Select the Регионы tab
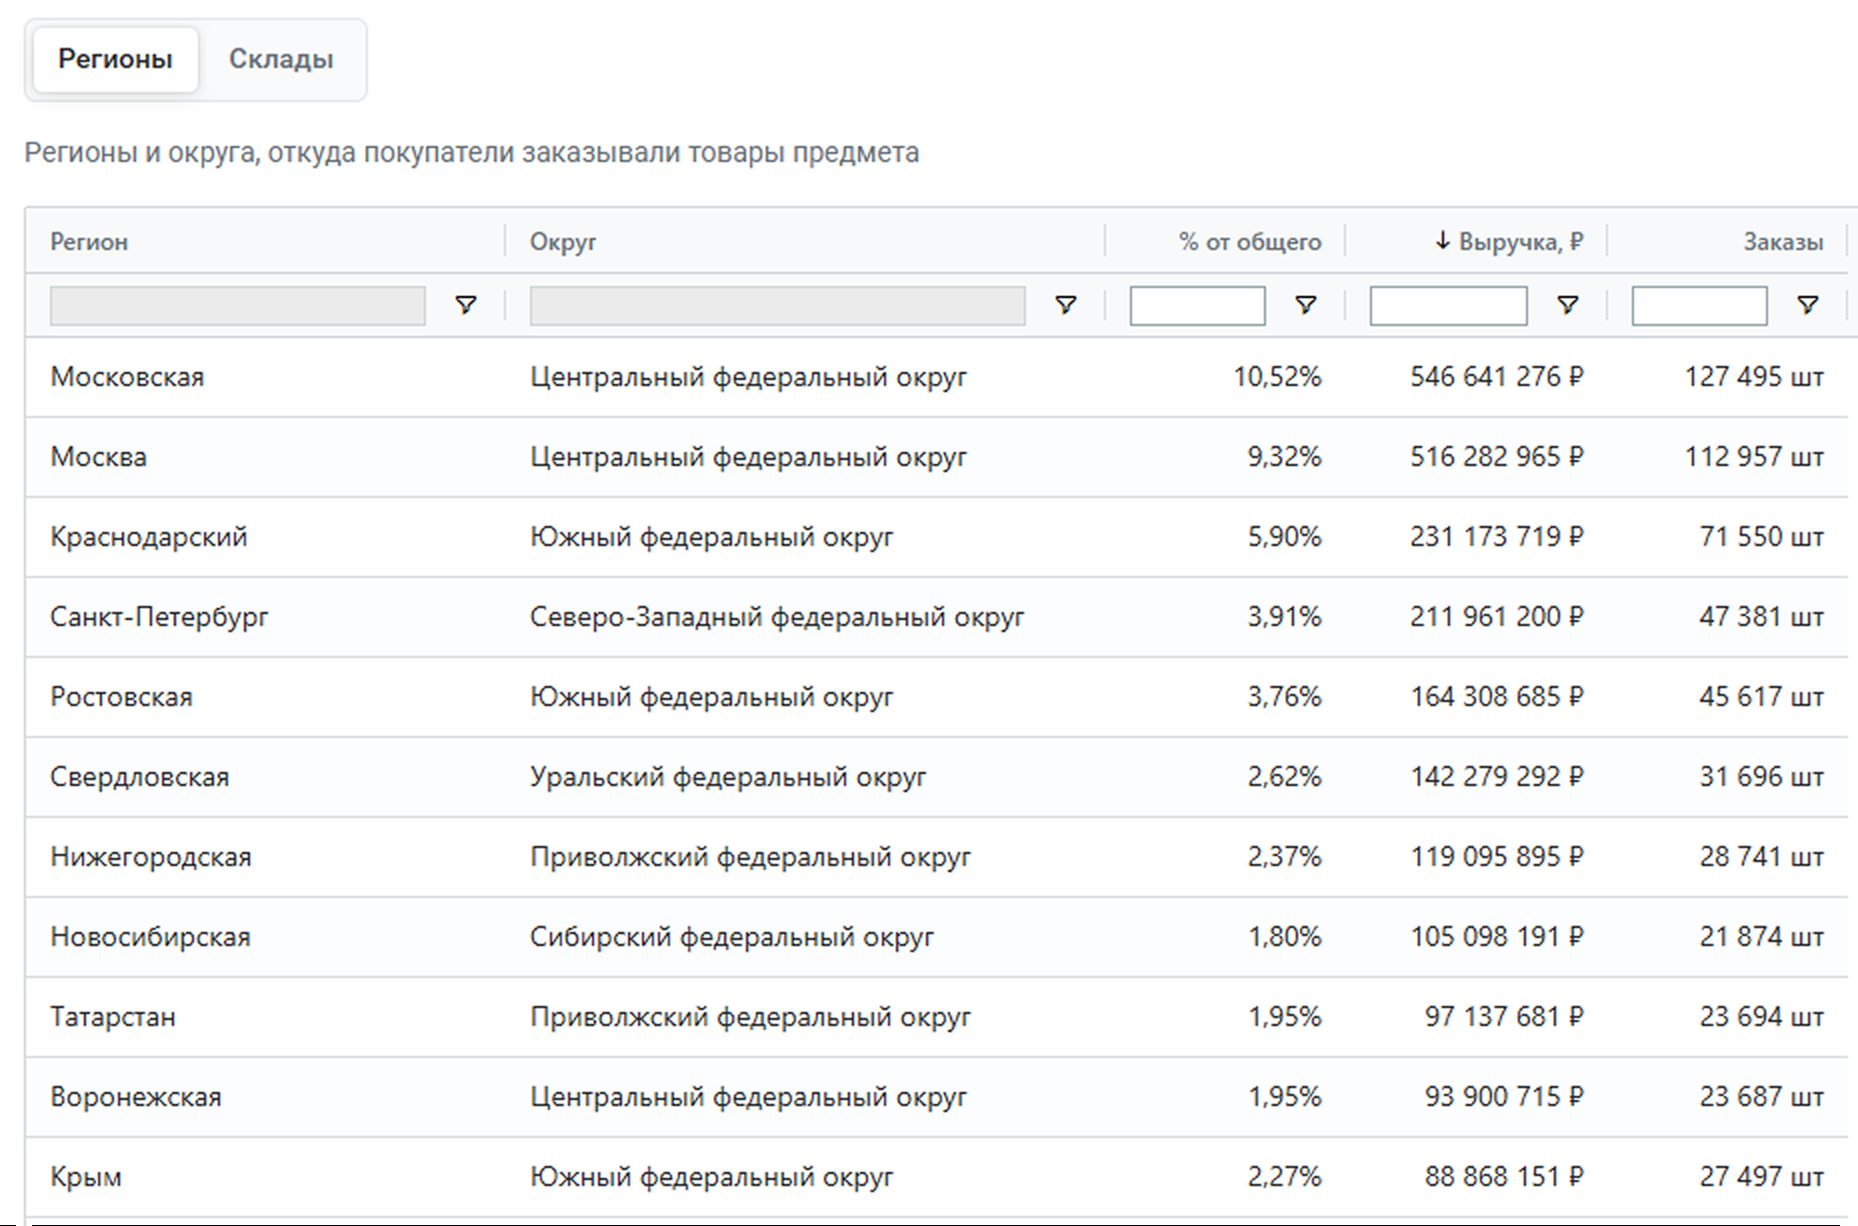Viewport: 1858px width, 1226px height. click(x=115, y=59)
